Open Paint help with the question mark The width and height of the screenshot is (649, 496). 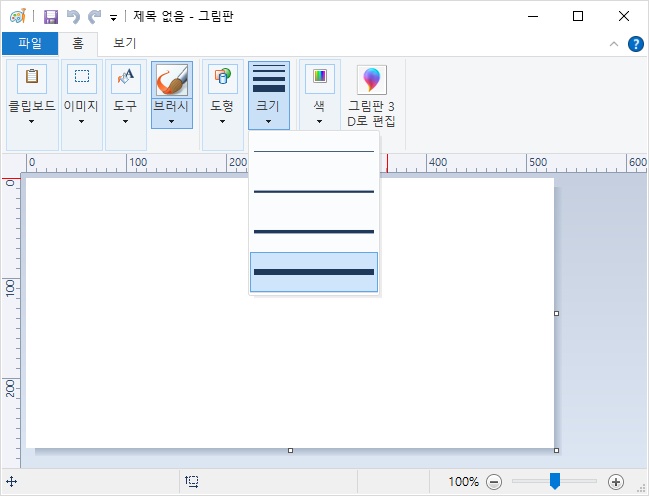click(x=636, y=44)
